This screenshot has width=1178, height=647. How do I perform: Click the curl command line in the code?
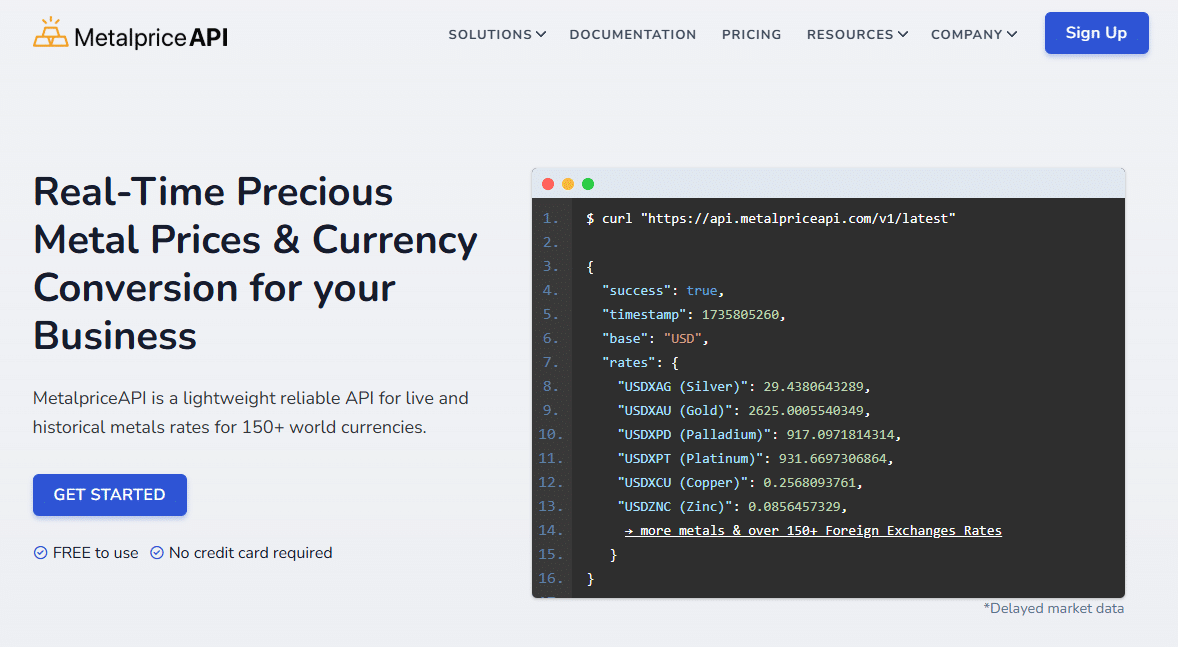tap(771, 219)
